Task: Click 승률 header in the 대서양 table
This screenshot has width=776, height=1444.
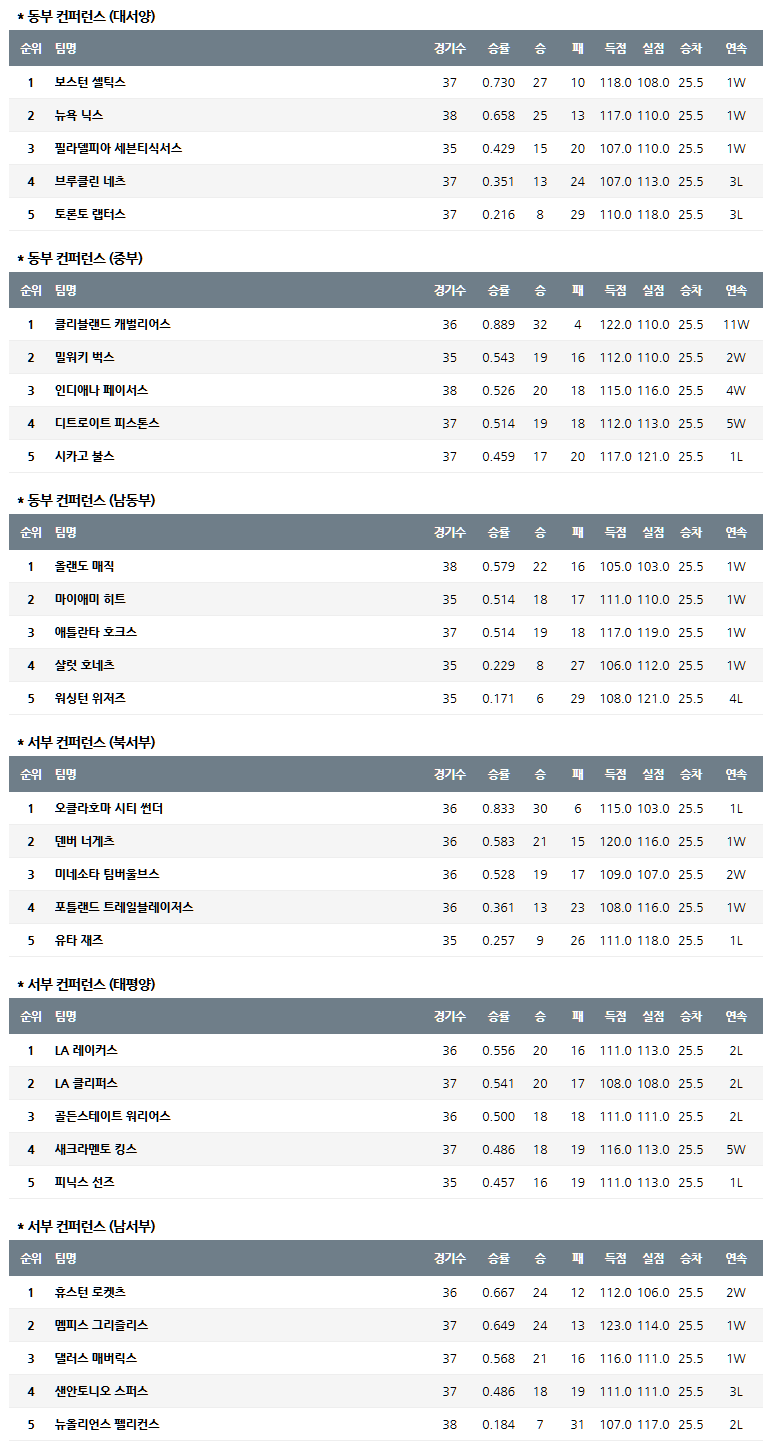Action: pos(498,48)
